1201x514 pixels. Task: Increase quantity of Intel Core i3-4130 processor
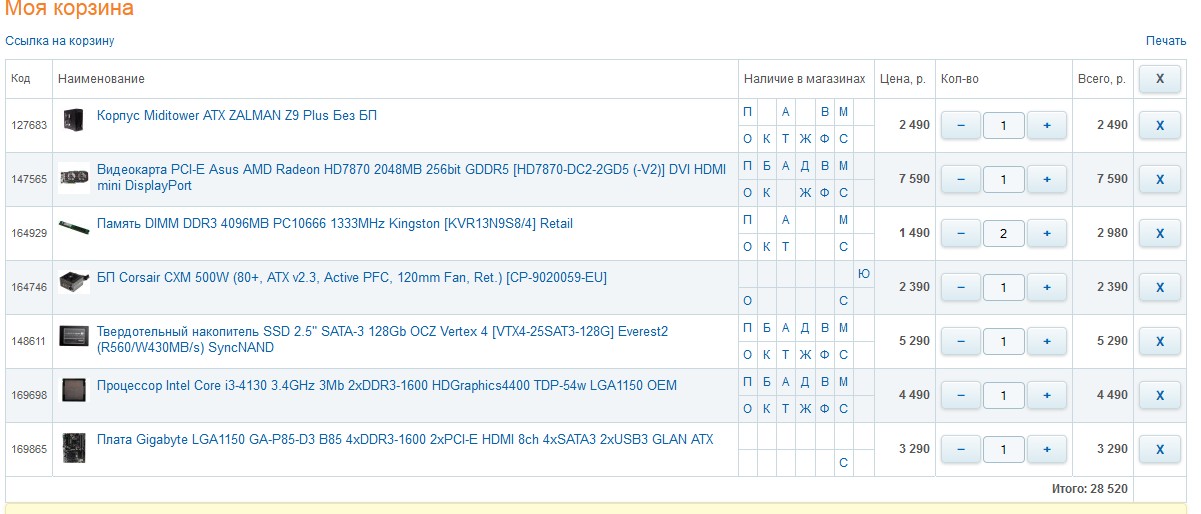tap(1047, 396)
